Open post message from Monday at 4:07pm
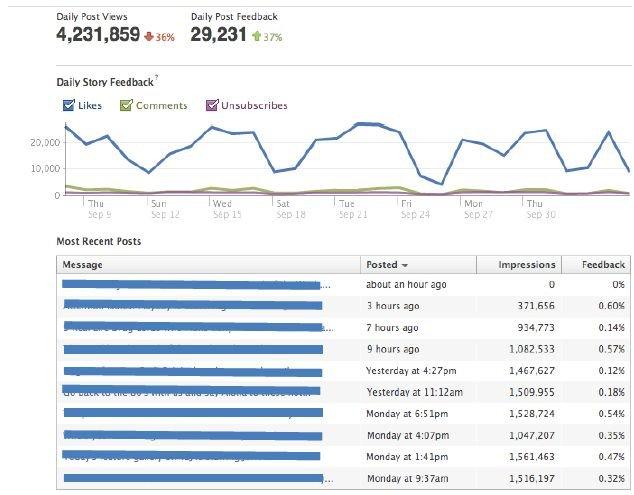Screen dimensions: 634x495 pos(193,436)
